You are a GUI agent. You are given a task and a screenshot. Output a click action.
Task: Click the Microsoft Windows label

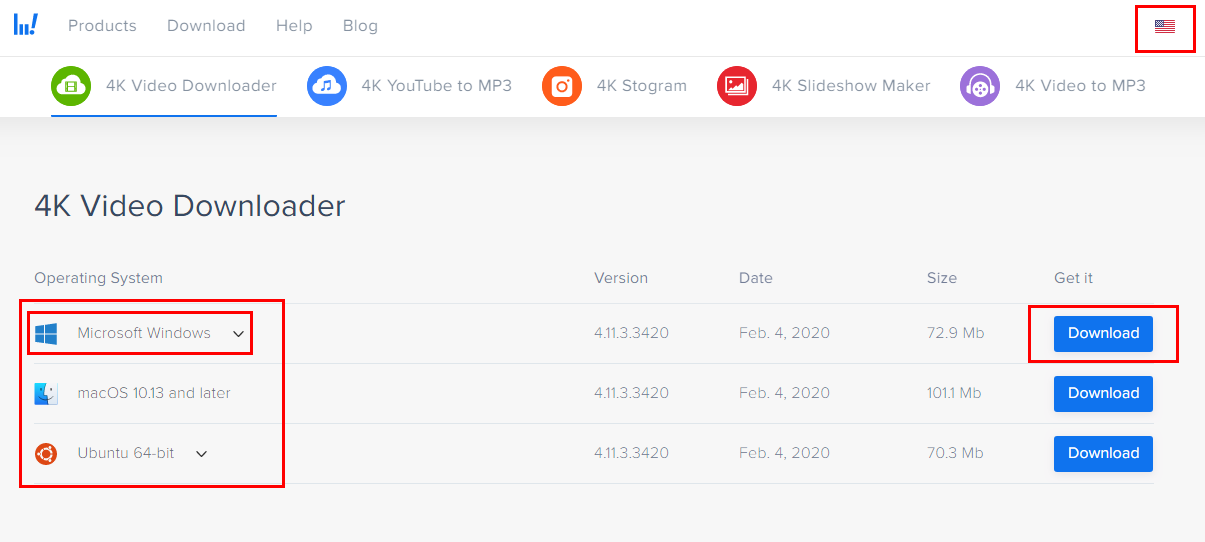pyautogui.click(x=144, y=334)
